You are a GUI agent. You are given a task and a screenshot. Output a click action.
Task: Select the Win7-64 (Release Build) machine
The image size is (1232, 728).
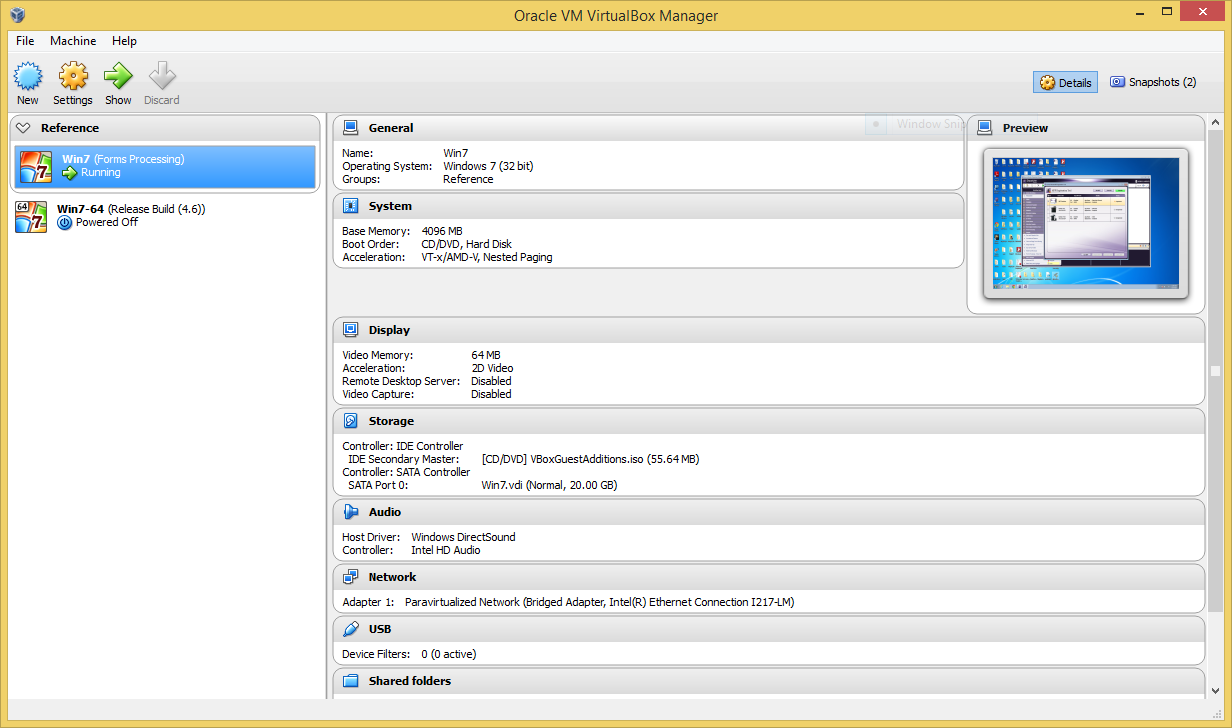pyautogui.click(x=165, y=216)
